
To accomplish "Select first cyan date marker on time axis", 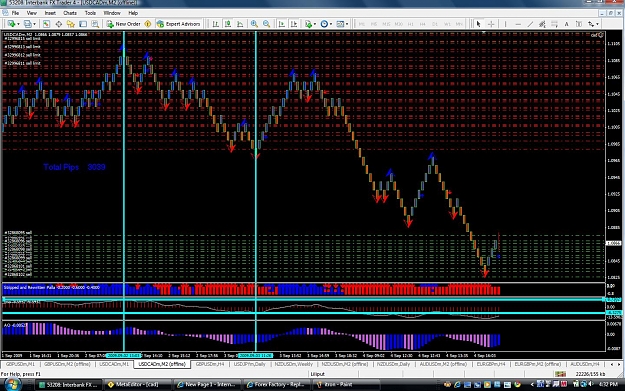I will point(124,355).
